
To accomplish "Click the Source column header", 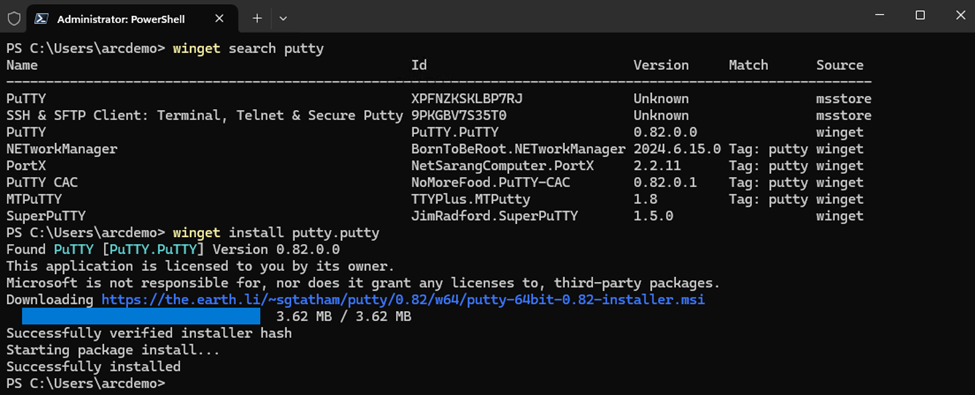I will tap(839, 65).
